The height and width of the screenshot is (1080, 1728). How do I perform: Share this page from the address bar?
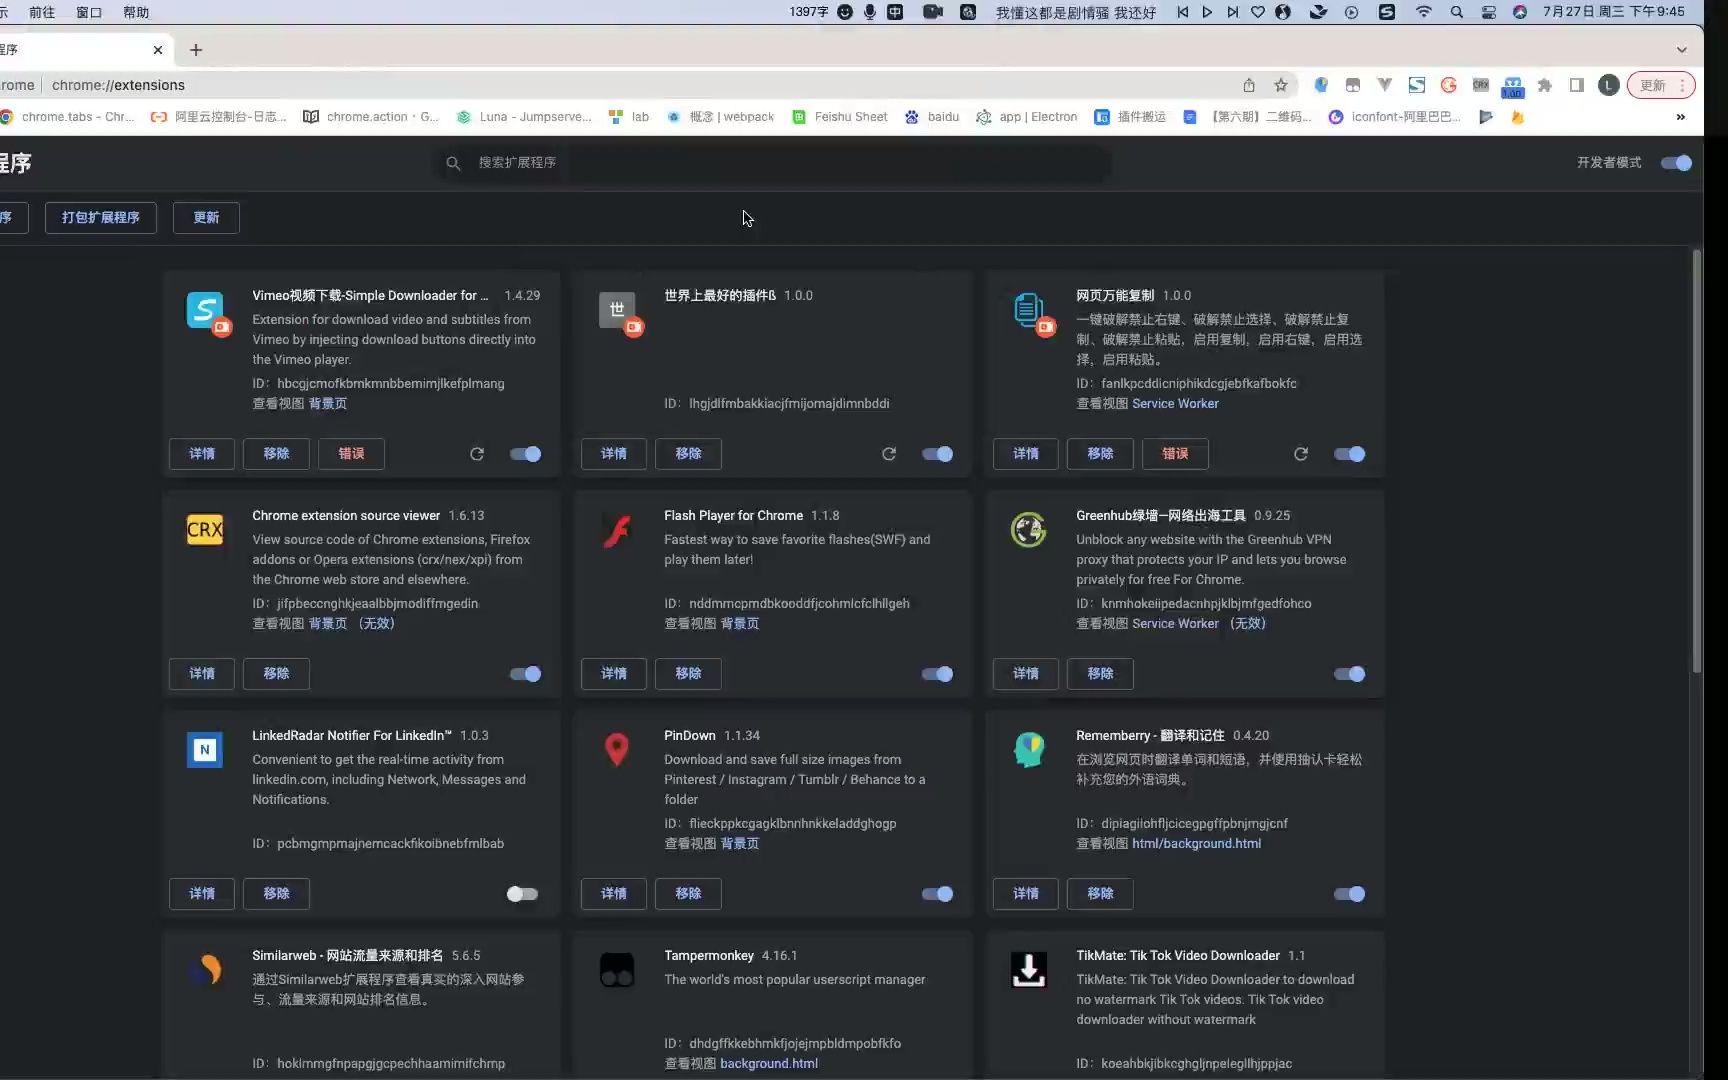(x=1249, y=85)
